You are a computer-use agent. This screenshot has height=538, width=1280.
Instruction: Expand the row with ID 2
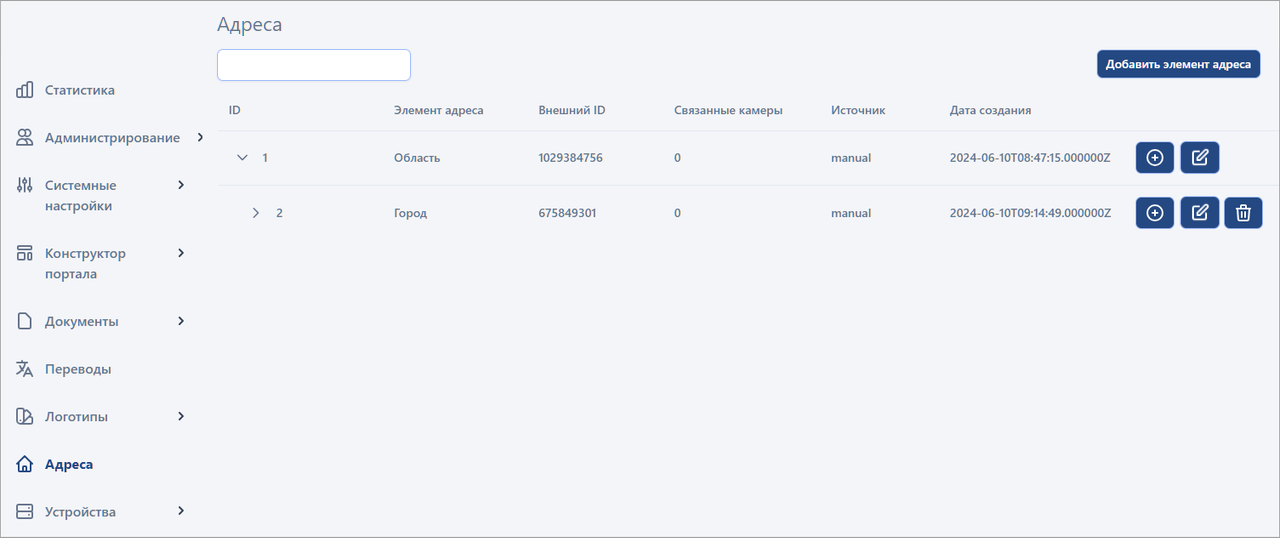[256, 213]
